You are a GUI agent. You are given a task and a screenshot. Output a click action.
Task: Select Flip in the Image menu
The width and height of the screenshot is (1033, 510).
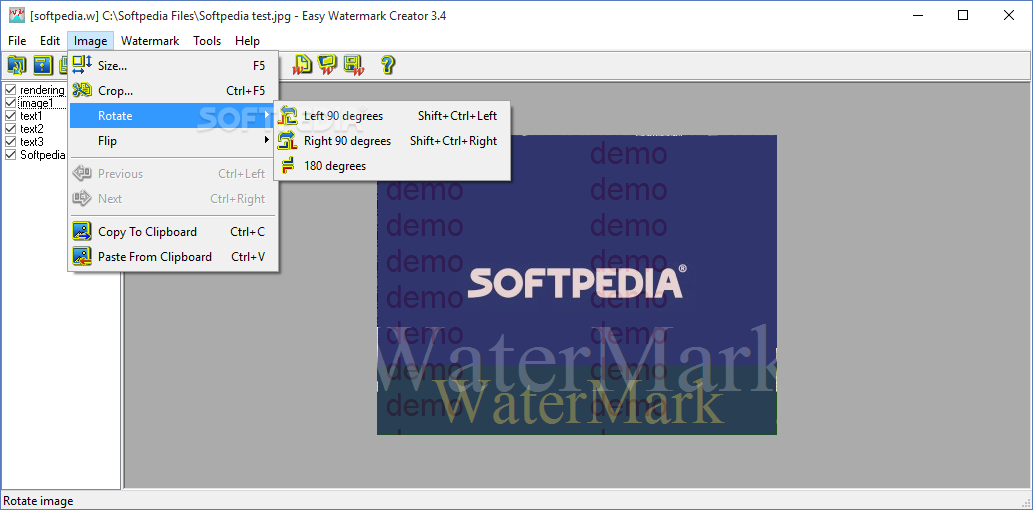(173, 140)
